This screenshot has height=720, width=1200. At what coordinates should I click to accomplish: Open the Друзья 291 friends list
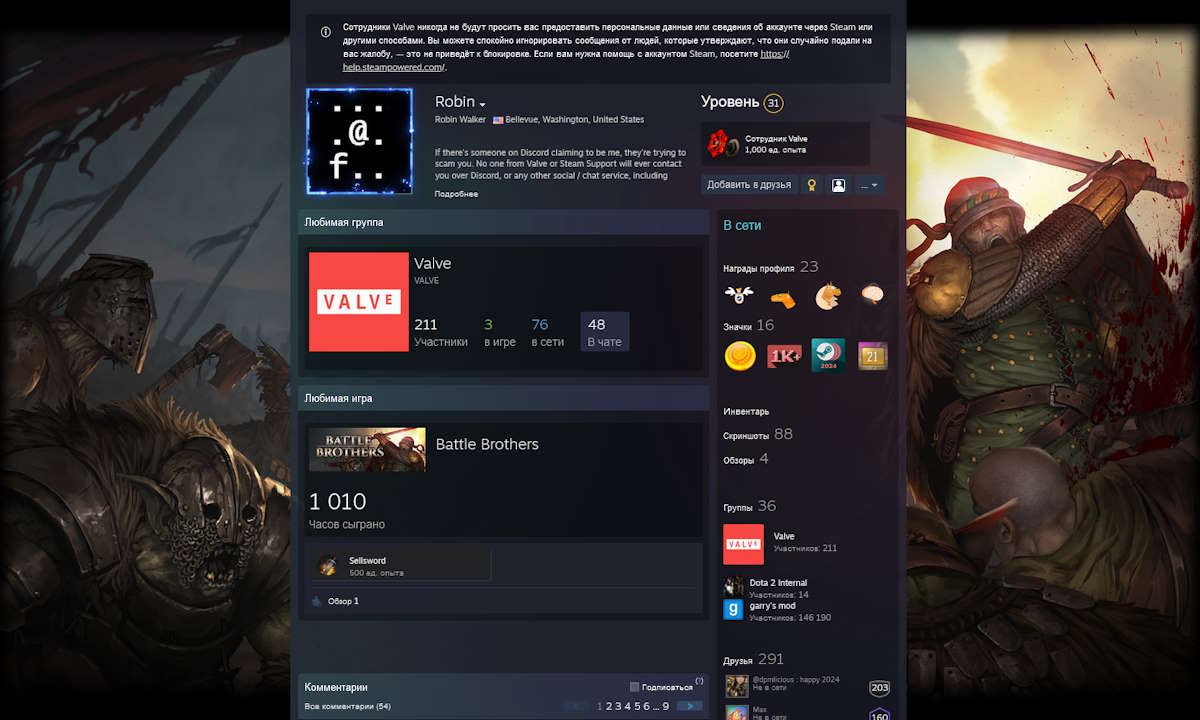(x=753, y=659)
